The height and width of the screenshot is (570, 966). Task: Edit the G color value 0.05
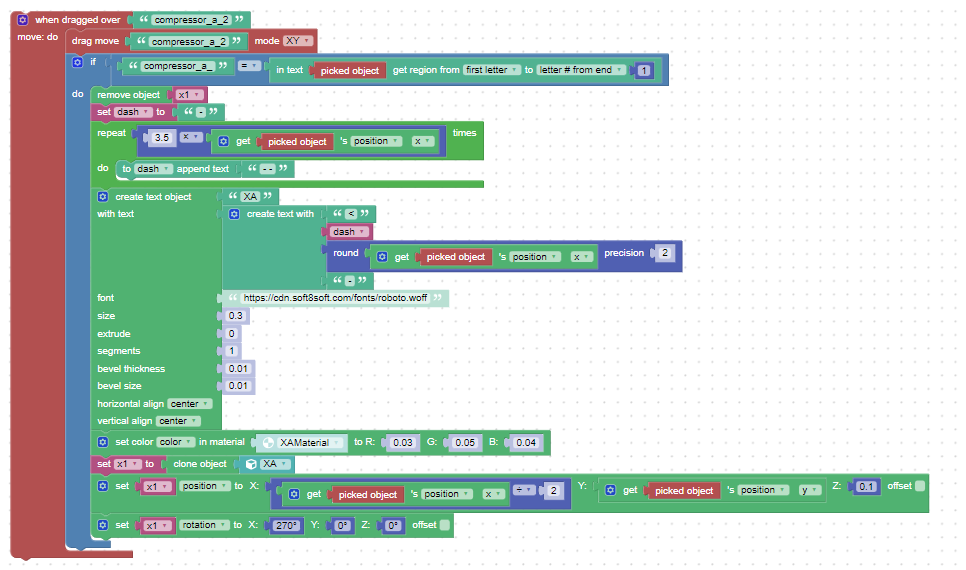click(465, 442)
